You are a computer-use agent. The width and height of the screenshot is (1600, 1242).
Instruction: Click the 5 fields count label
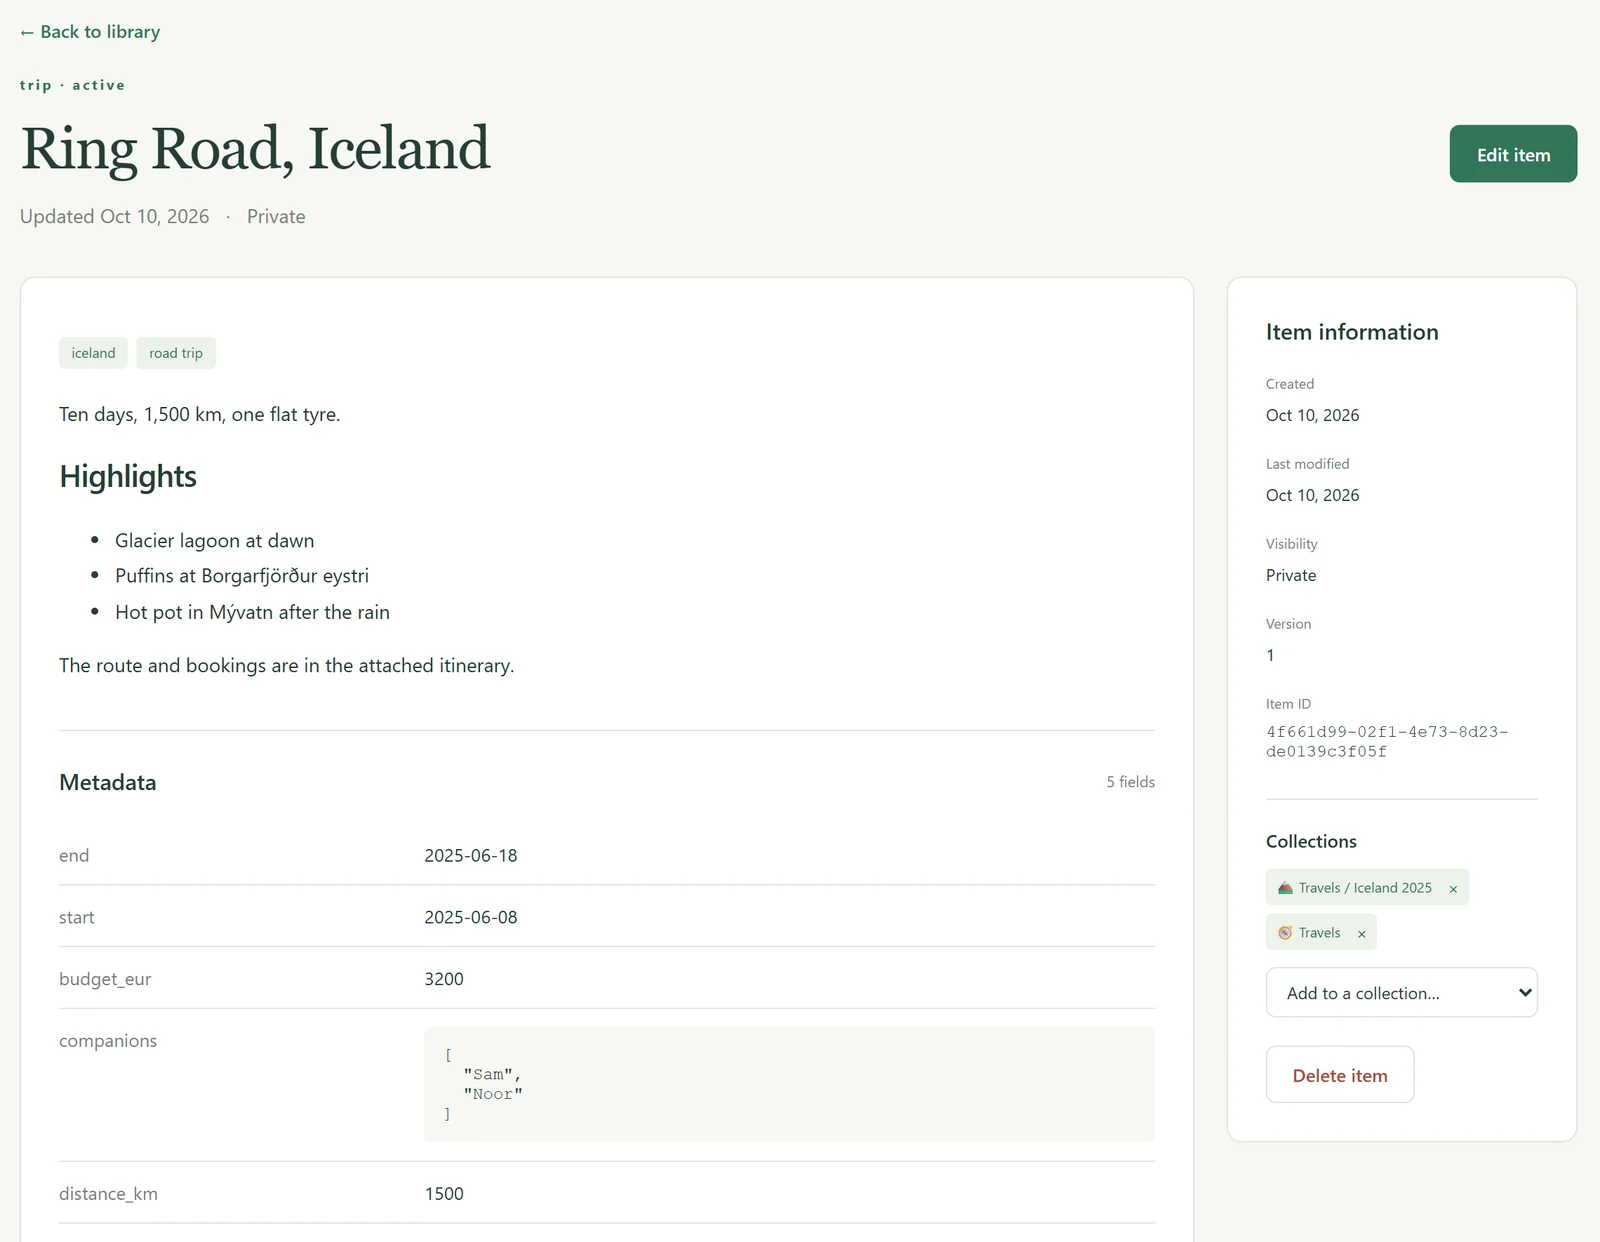click(1130, 782)
